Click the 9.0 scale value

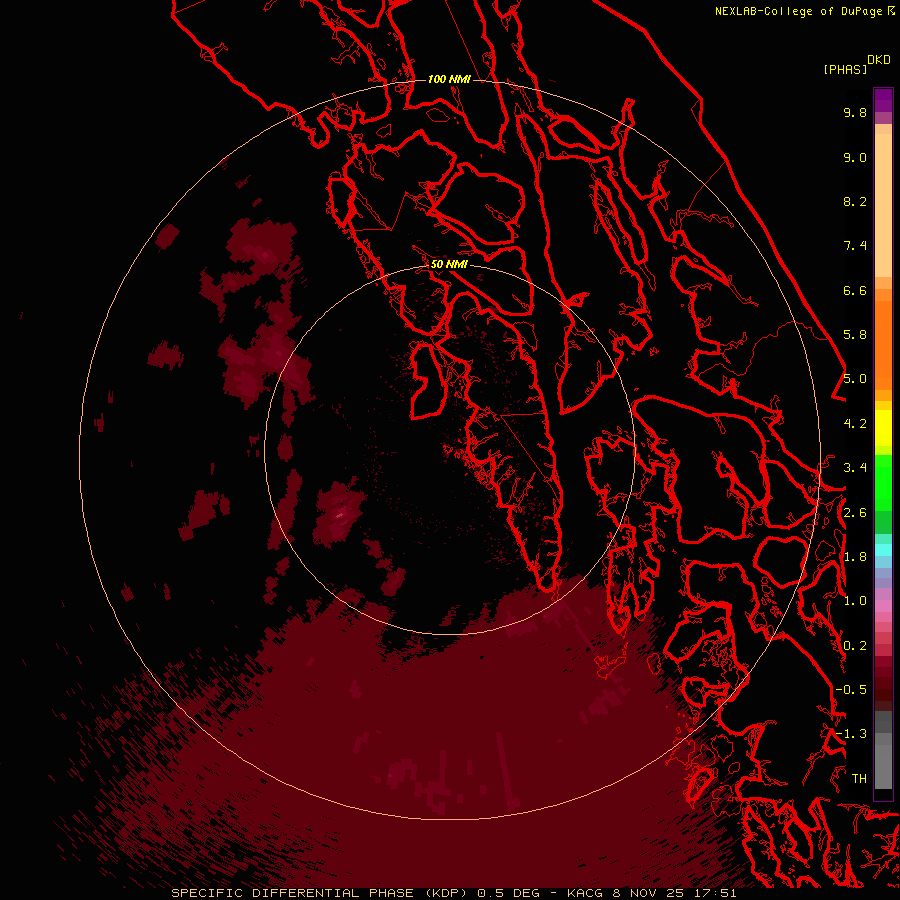click(x=855, y=157)
